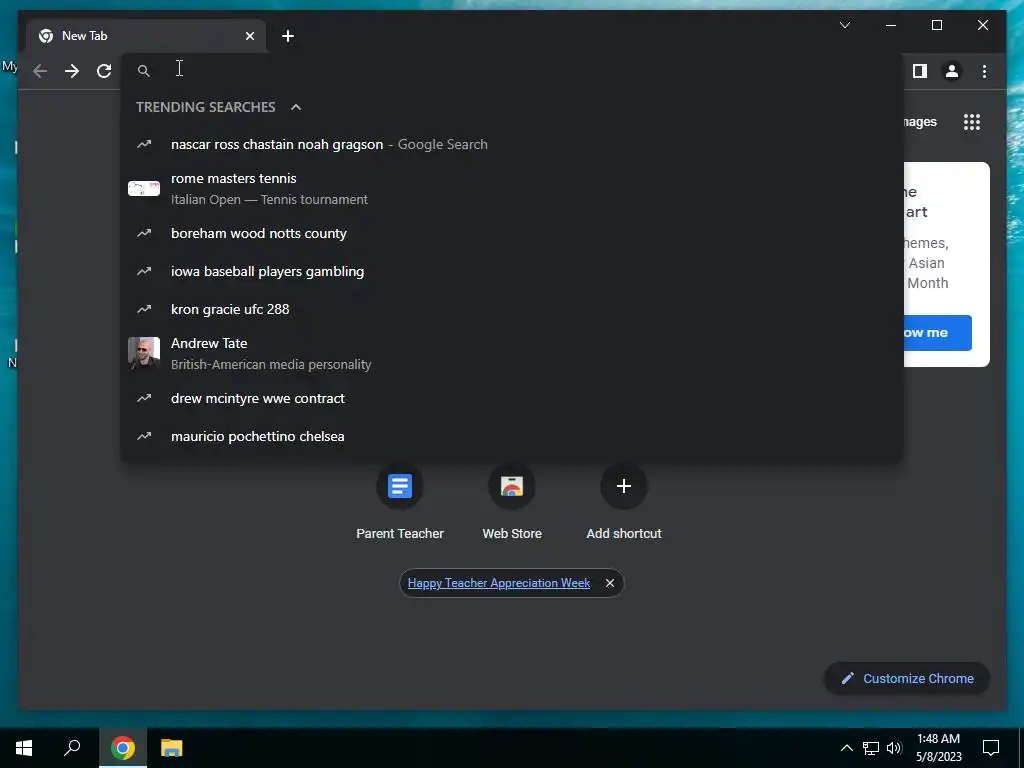Open Windows taskbar search
1024x768 pixels.
pyautogui.click(x=72, y=748)
